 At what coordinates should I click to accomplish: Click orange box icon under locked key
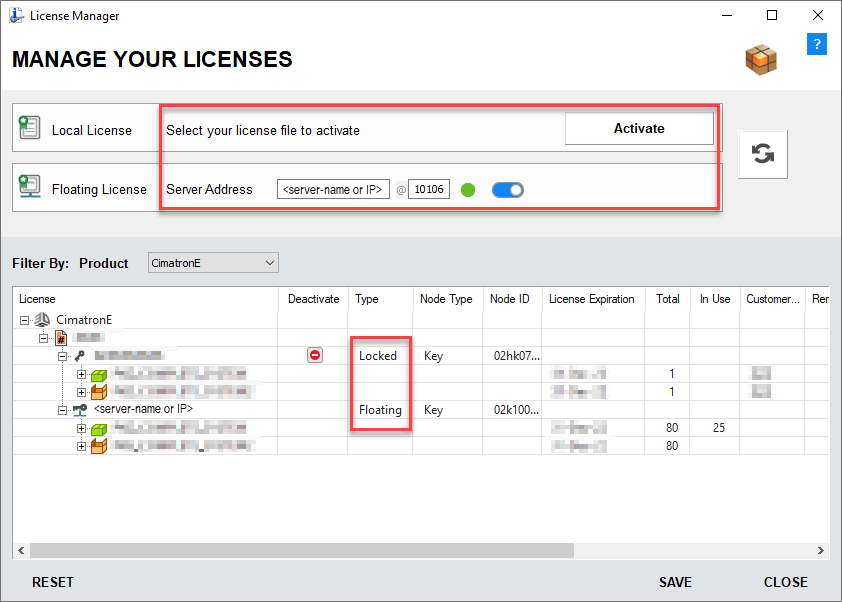tap(99, 392)
